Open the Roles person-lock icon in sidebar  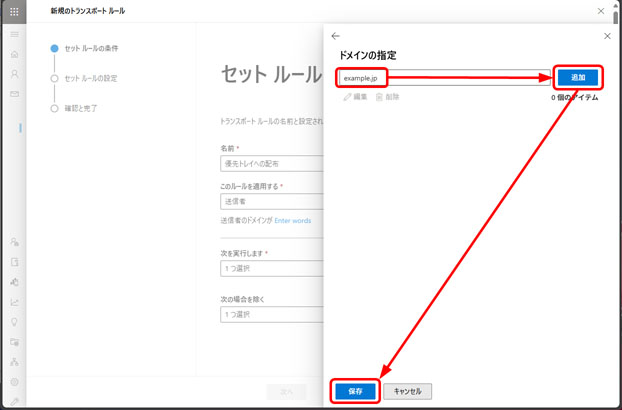click(x=15, y=242)
